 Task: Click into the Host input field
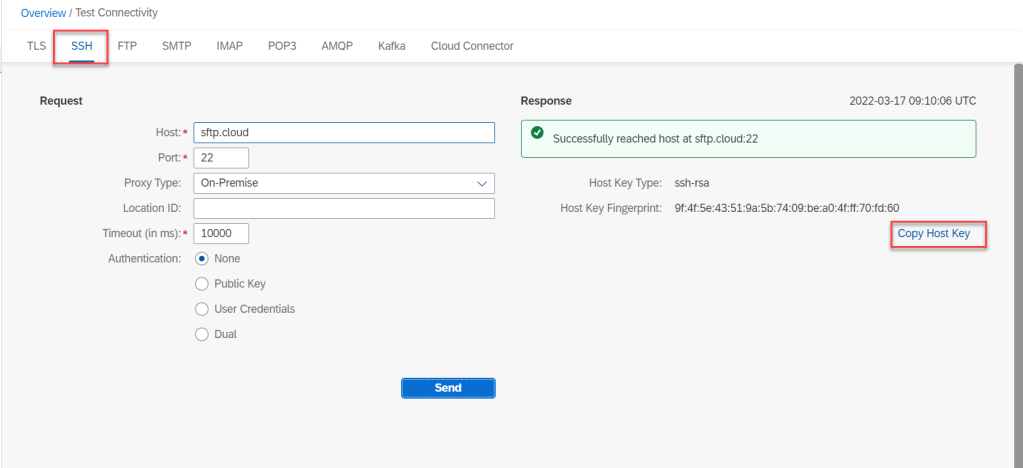343,133
